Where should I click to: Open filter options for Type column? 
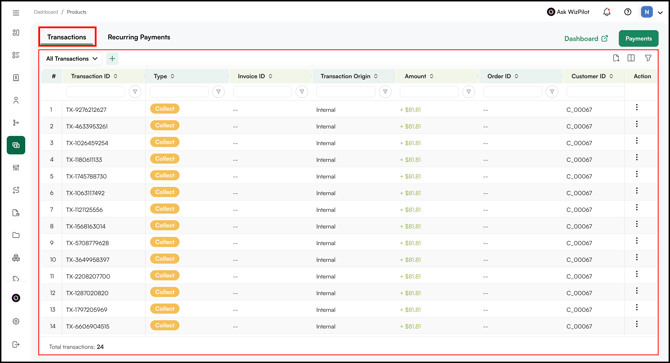pos(218,91)
